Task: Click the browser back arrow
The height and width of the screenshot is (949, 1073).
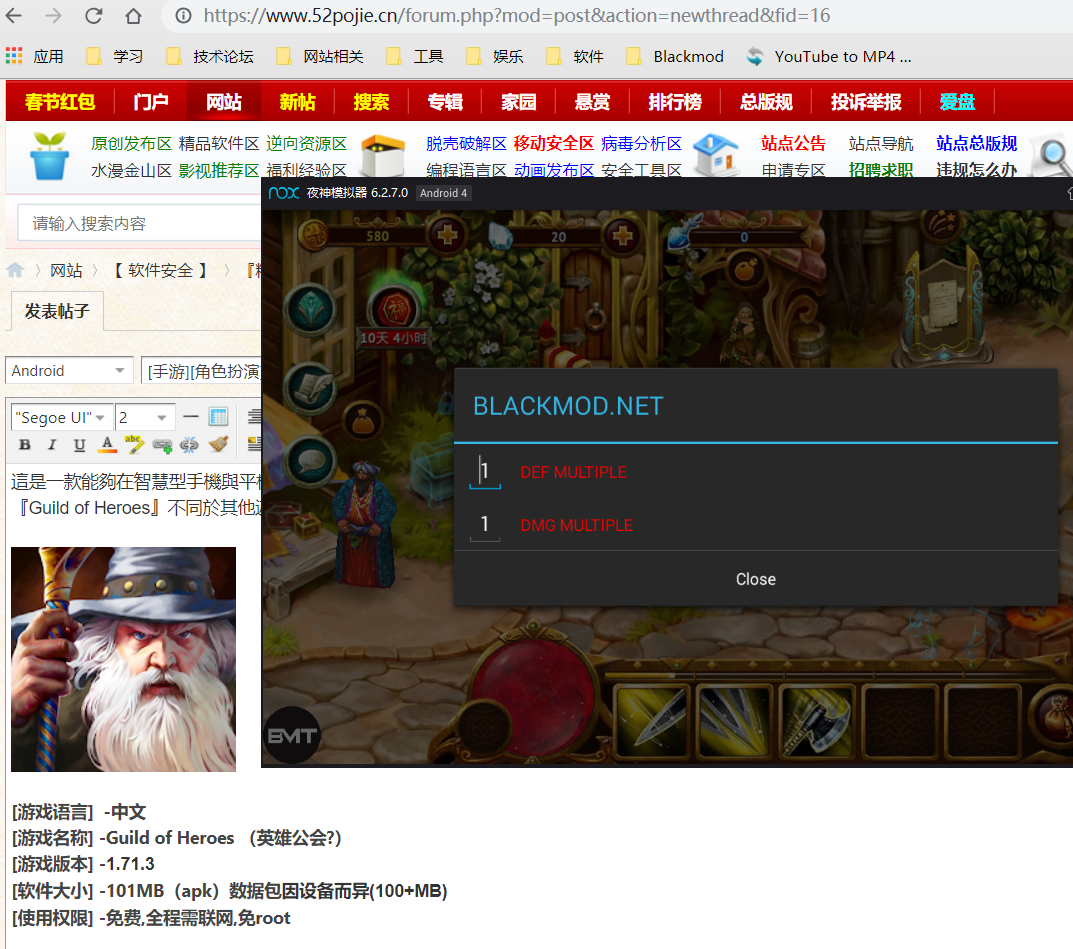Action: 14,15
